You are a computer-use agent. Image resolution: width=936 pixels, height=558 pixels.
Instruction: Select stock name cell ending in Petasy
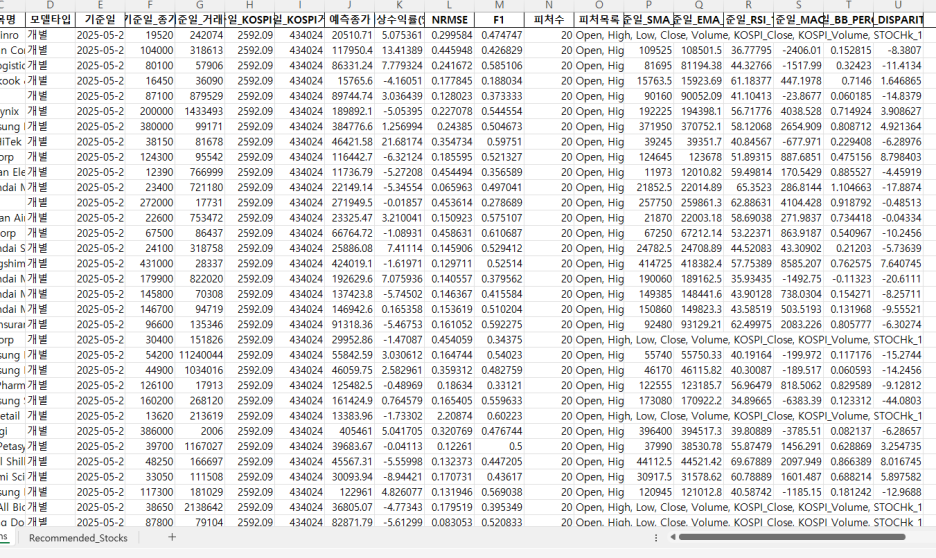click(x=13, y=446)
